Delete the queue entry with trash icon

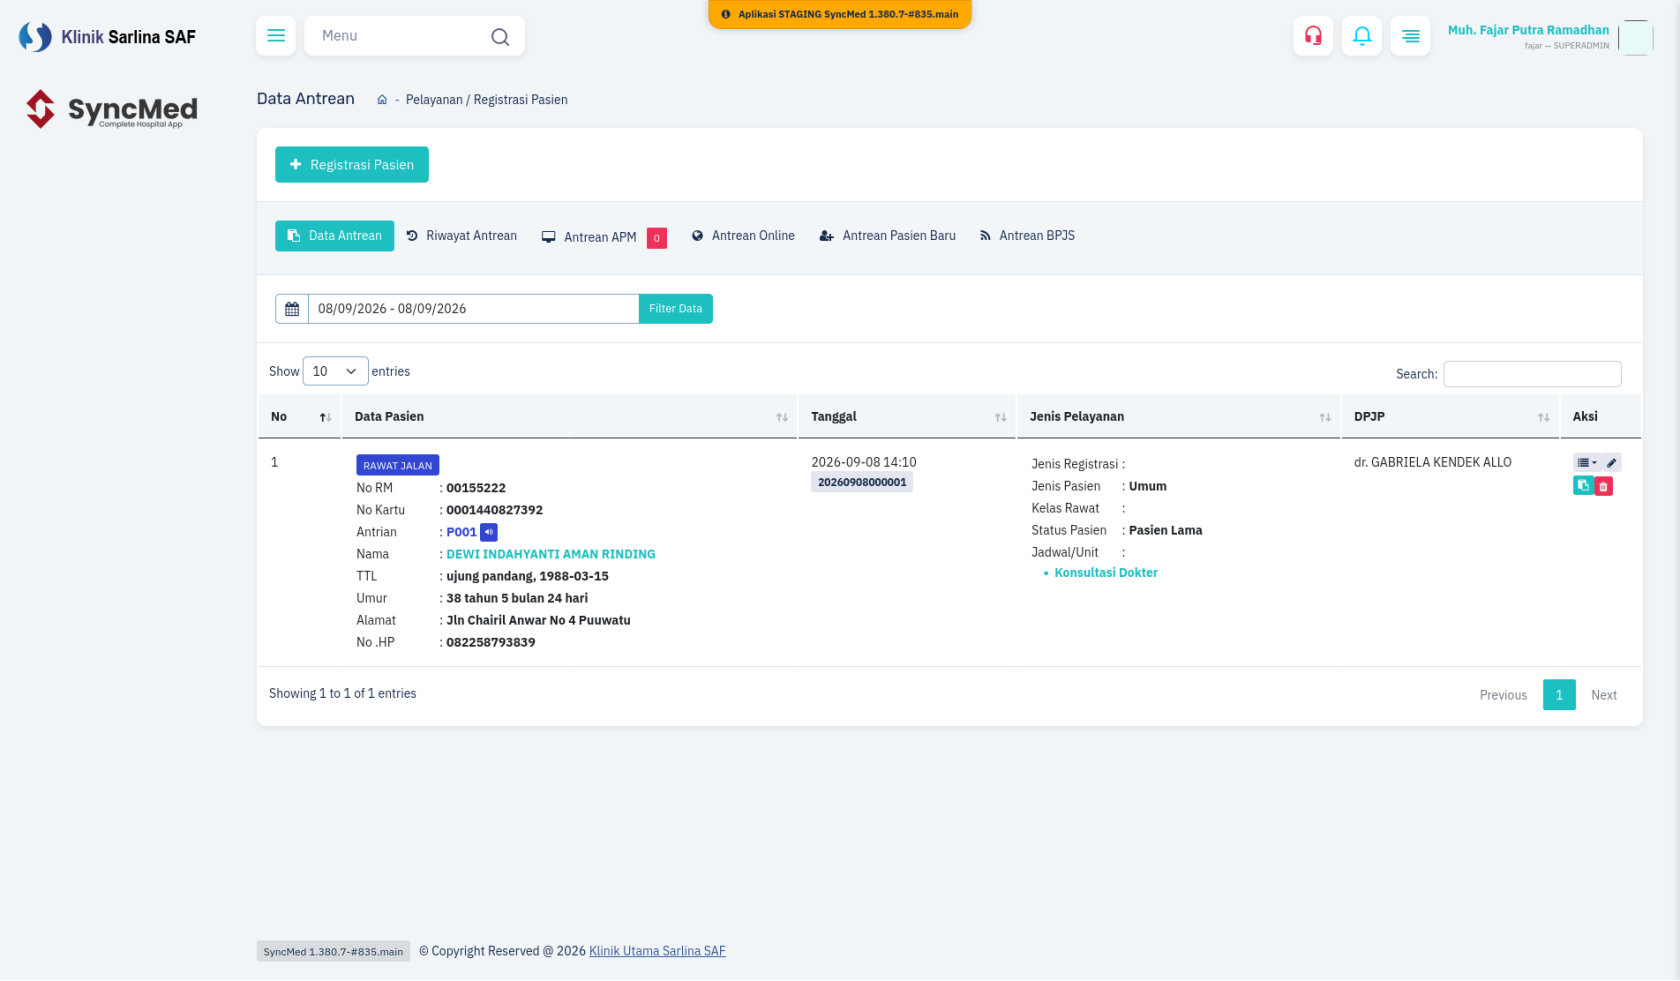[x=1603, y=486]
